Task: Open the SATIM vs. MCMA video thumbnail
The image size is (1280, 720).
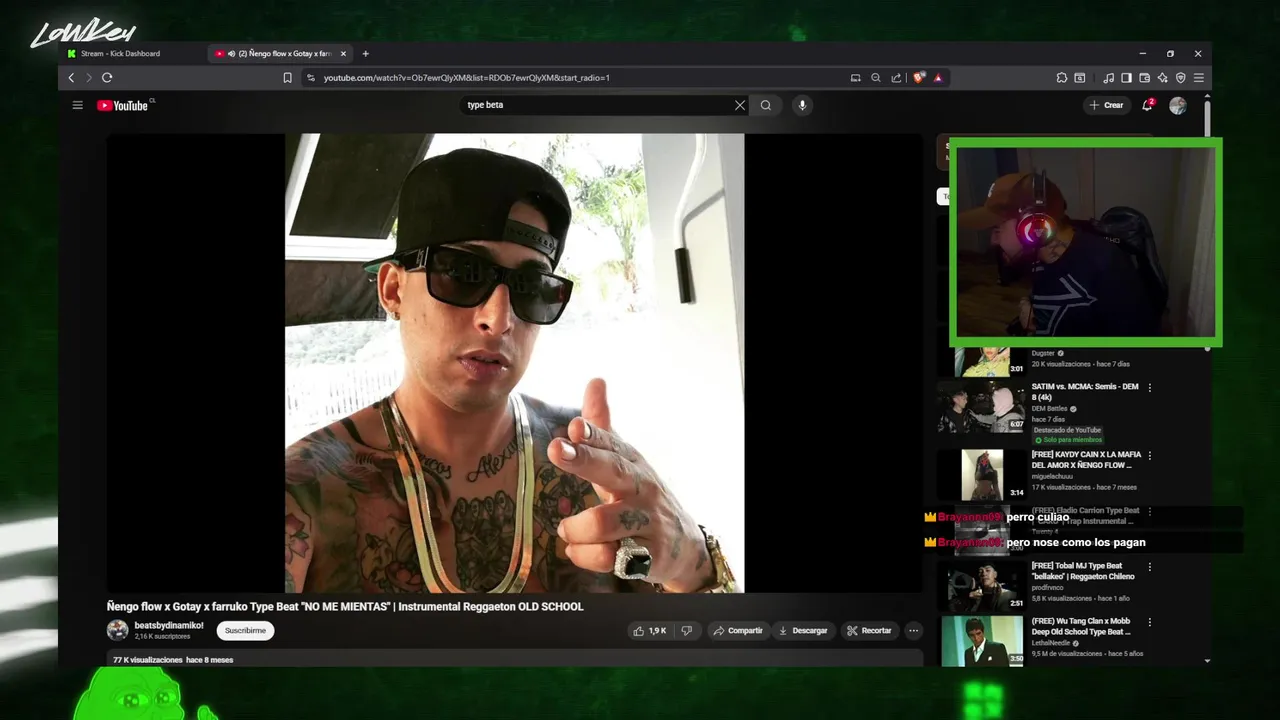Action: click(981, 406)
